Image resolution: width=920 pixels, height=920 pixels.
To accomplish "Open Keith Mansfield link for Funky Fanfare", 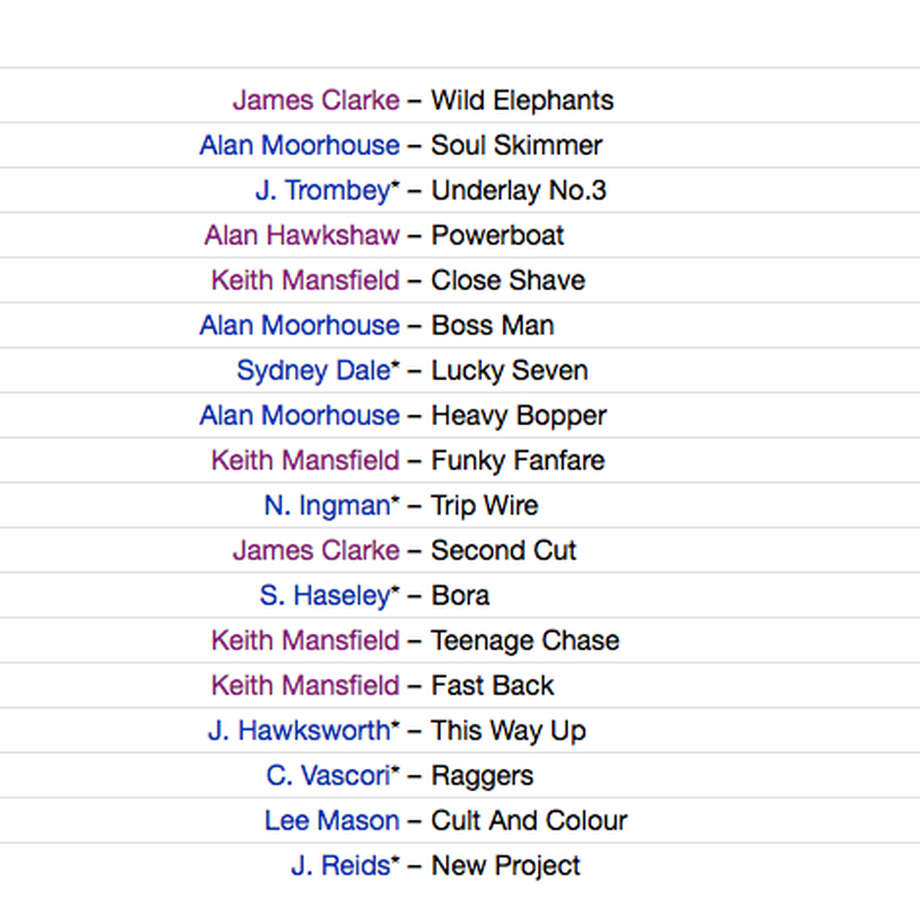I will (306, 461).
